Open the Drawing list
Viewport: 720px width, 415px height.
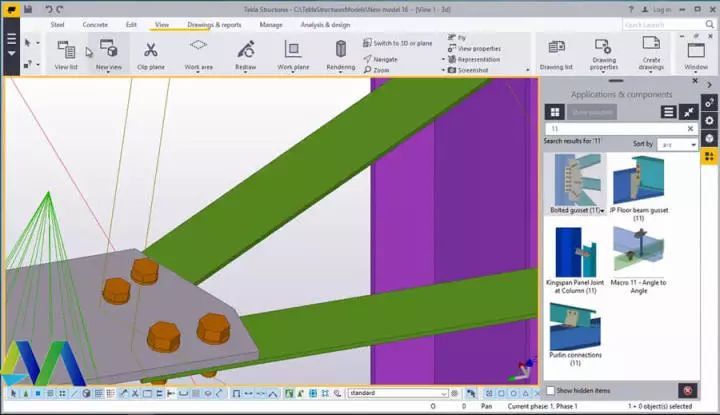point(556,53)
